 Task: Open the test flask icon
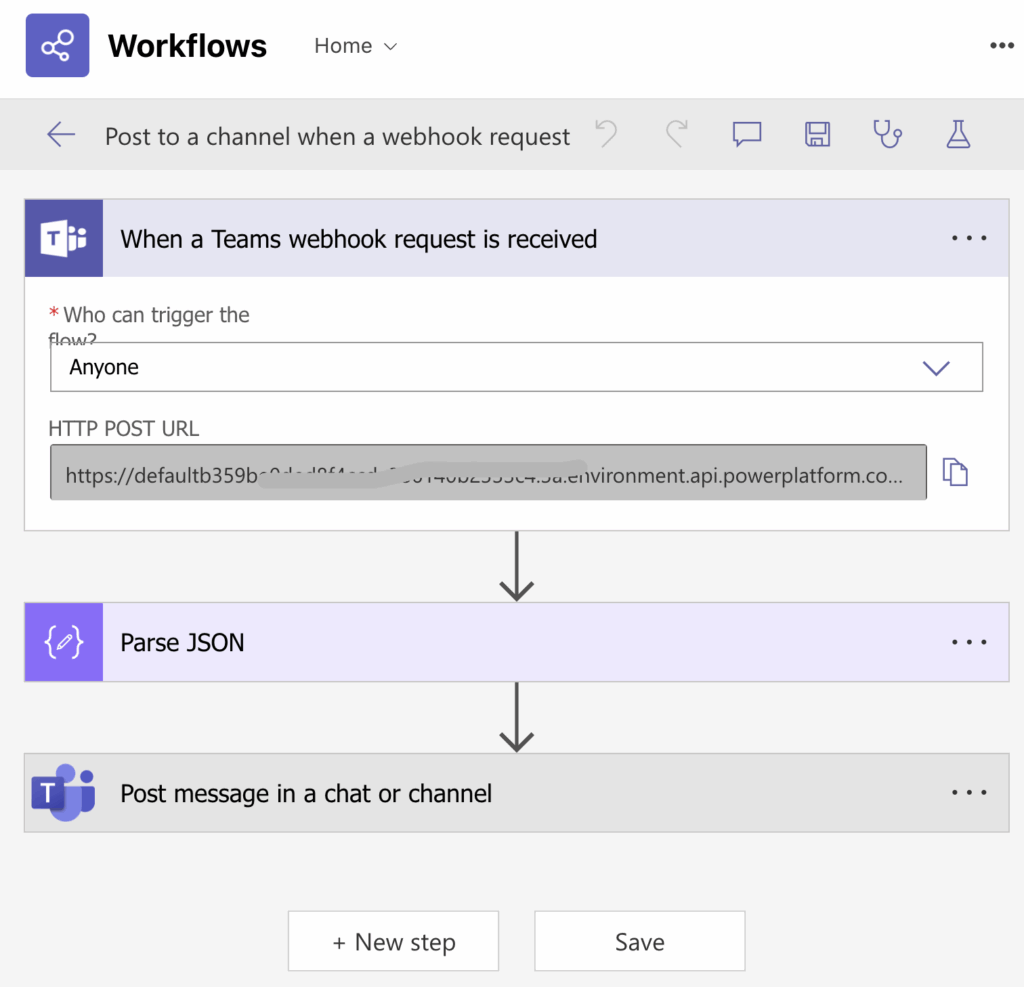click(x=958, y=135)
